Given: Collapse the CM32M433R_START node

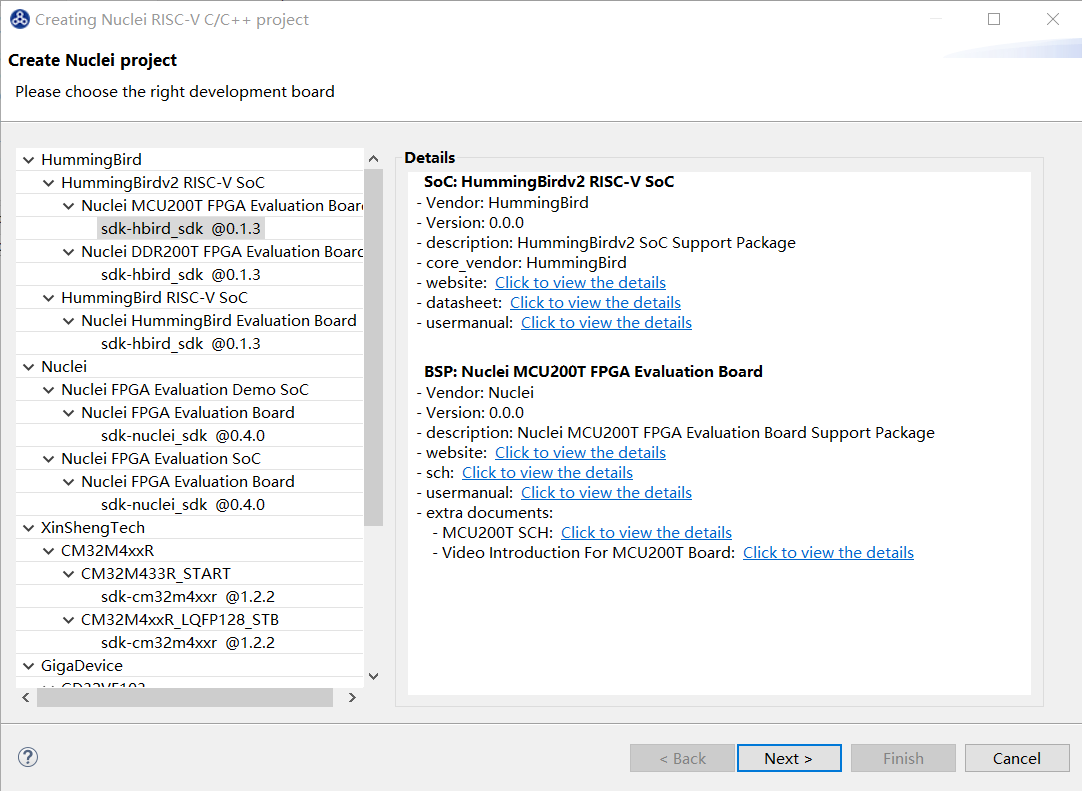Looking at the screenshot, I should click(68, 574).
